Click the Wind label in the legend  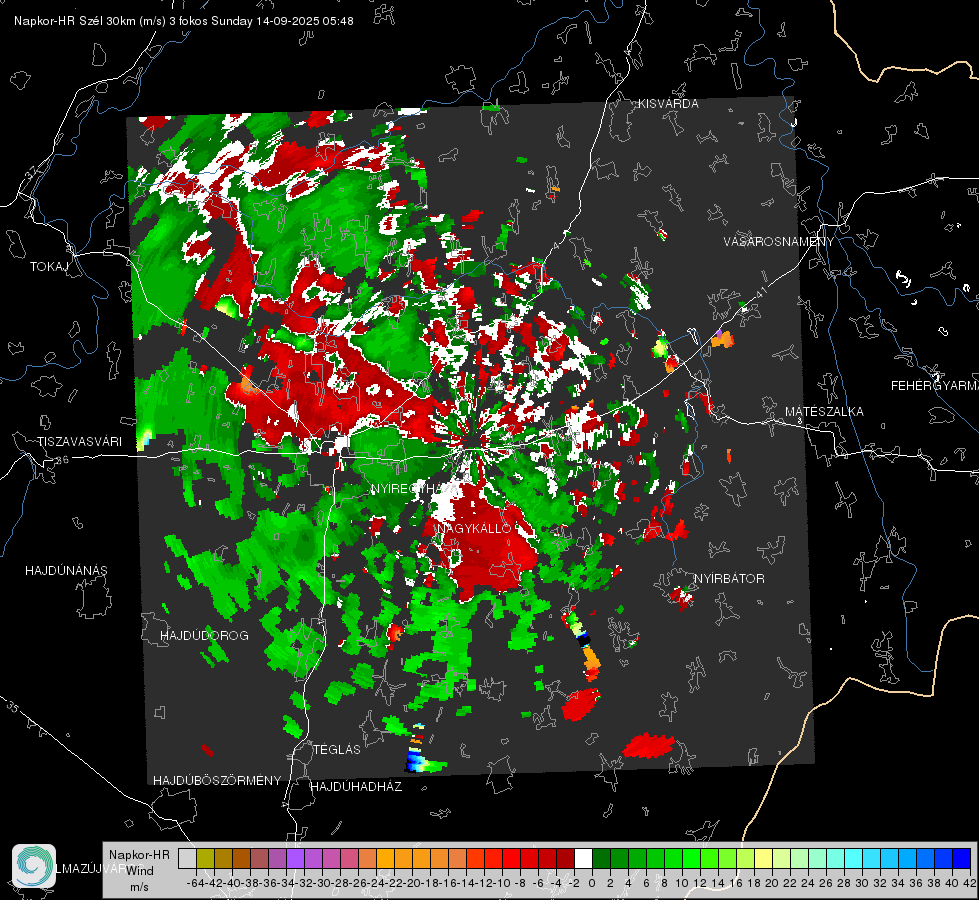(x=140, y=871)
